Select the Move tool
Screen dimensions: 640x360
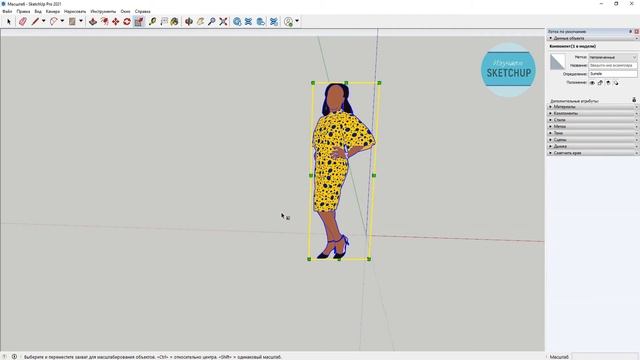(116, 22)
